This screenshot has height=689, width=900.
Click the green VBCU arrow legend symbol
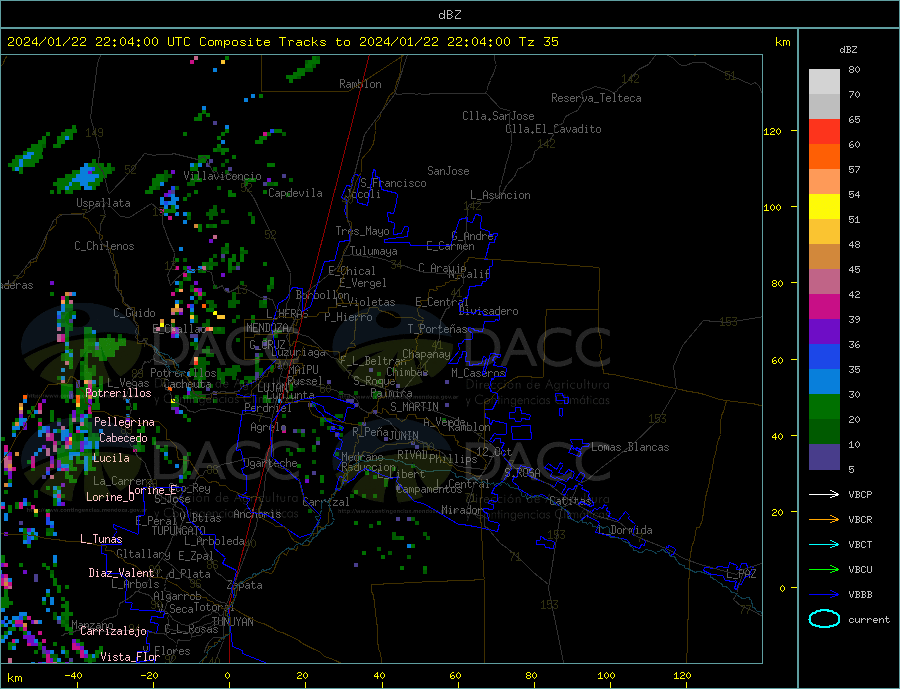pyautogui.click(x=824, y=570)
